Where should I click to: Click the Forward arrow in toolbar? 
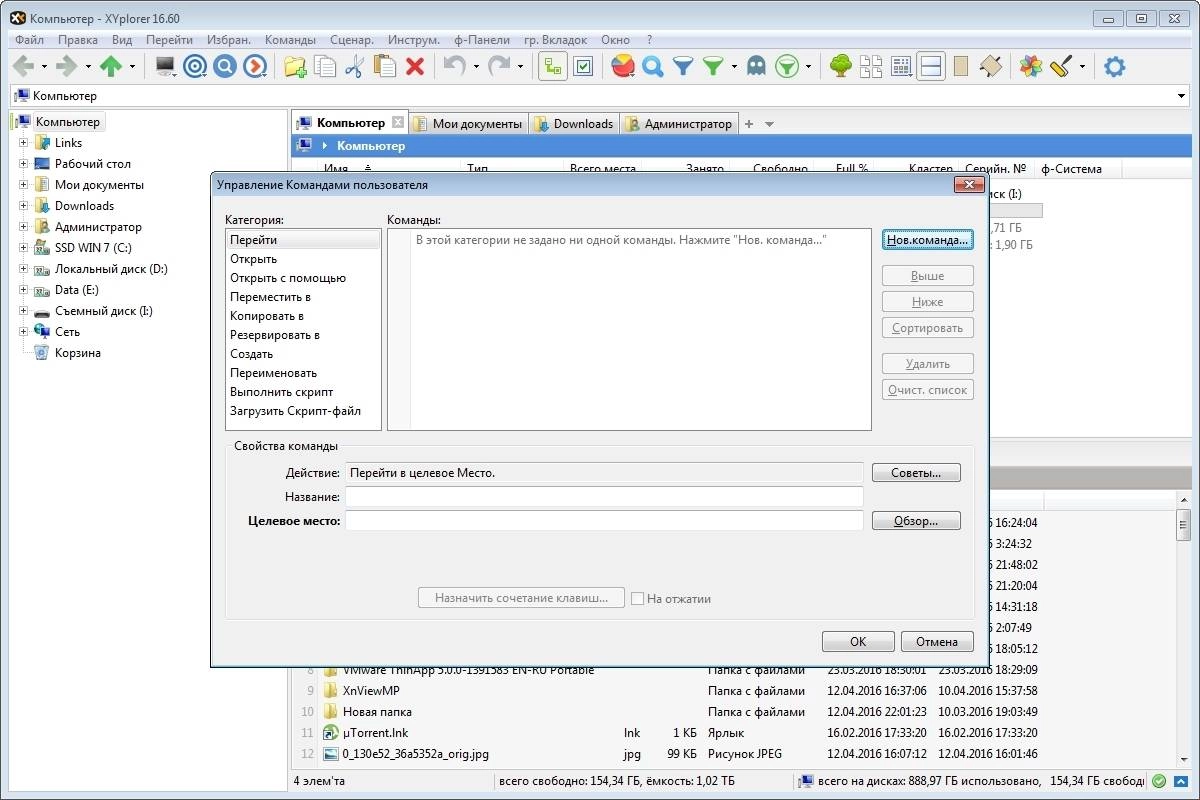coord(66,67)
